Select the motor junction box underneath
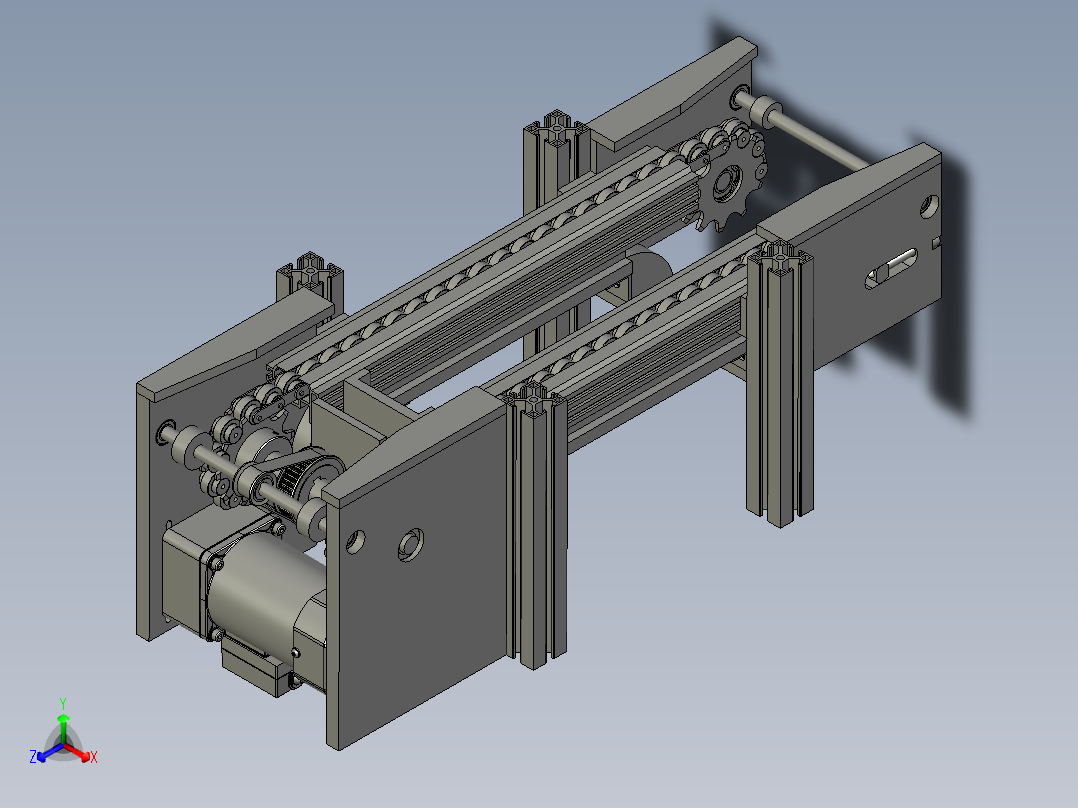Viewport: 1078px width, 808px height. 256,669
